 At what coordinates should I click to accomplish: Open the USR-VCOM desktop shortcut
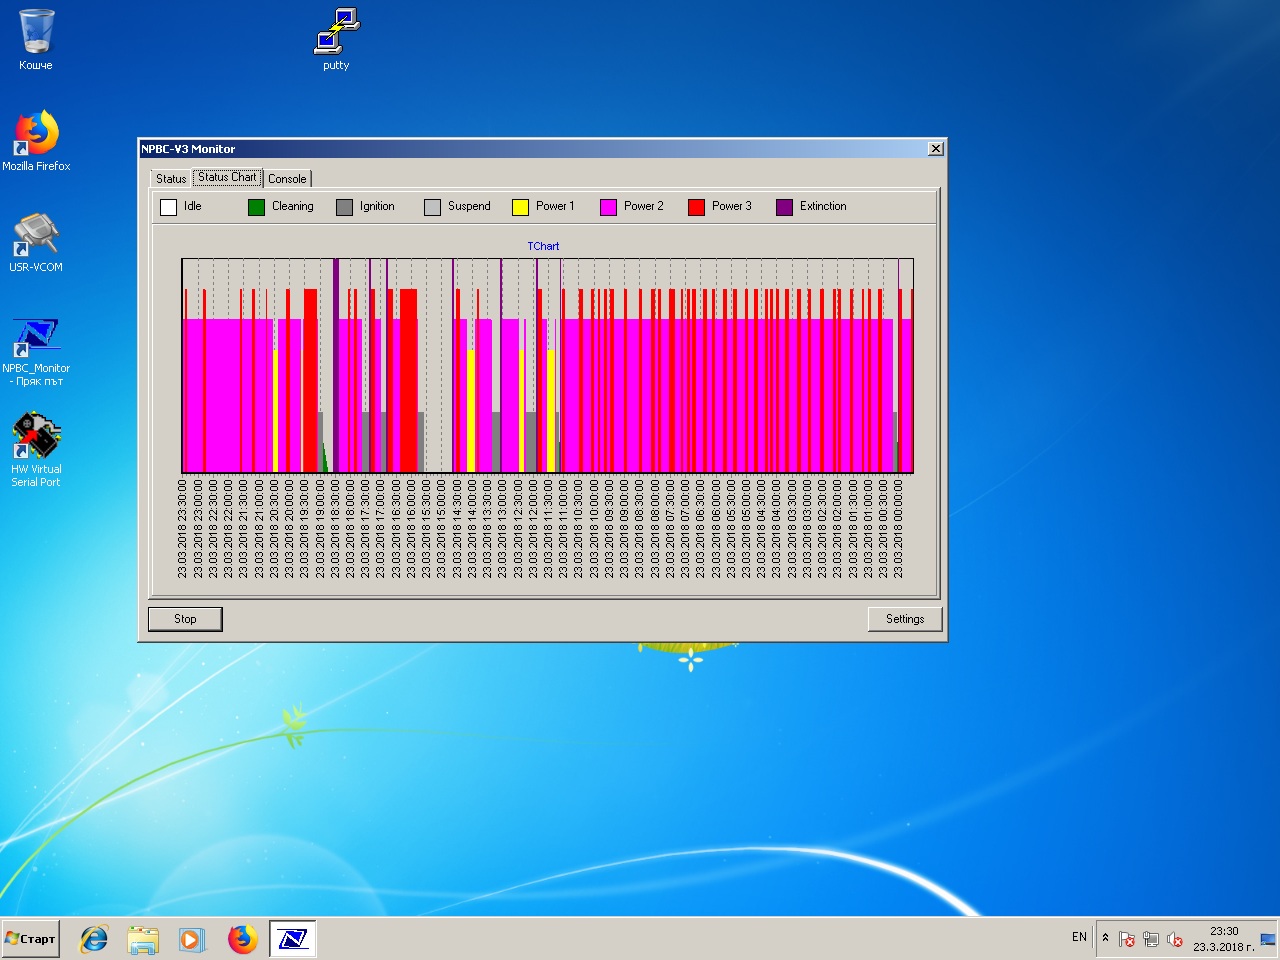tap(36, 240)
